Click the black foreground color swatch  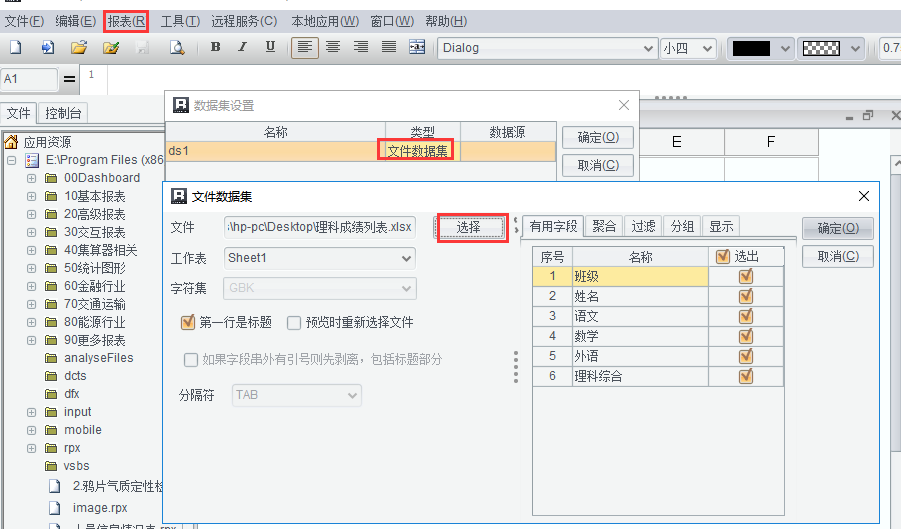751,49
